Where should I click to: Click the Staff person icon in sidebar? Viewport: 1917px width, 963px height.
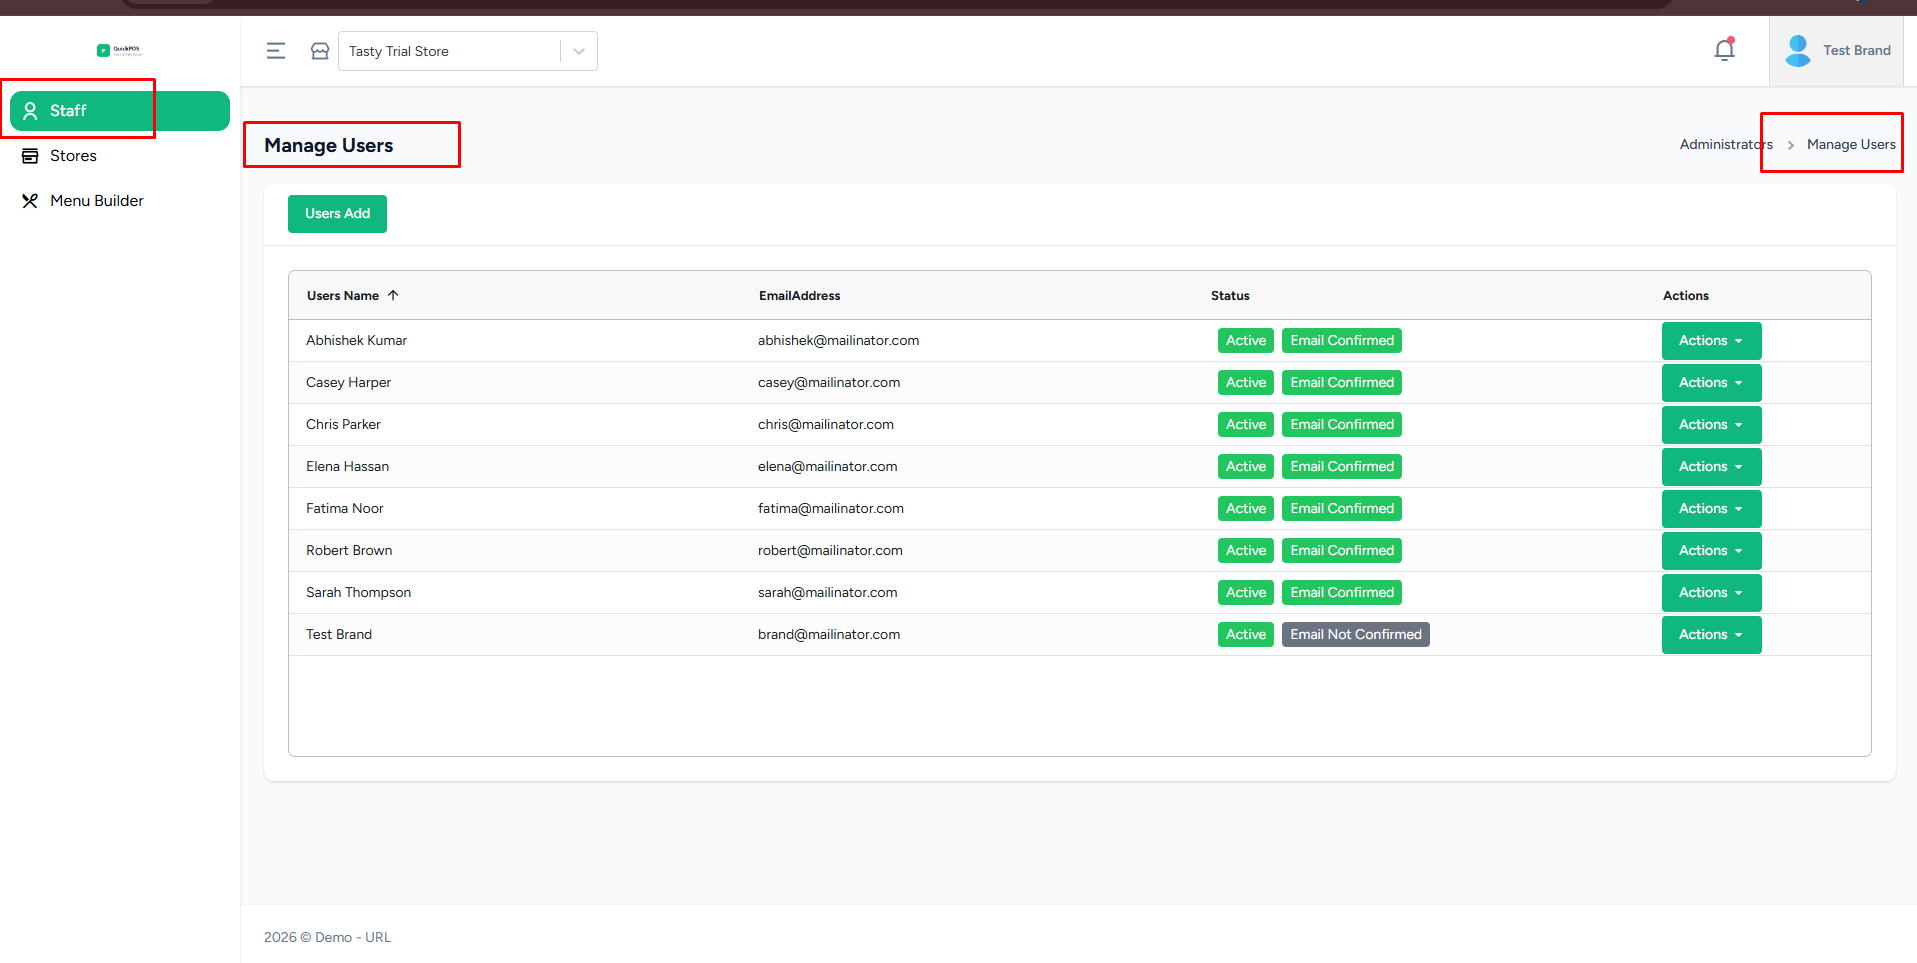pos(30,111)
